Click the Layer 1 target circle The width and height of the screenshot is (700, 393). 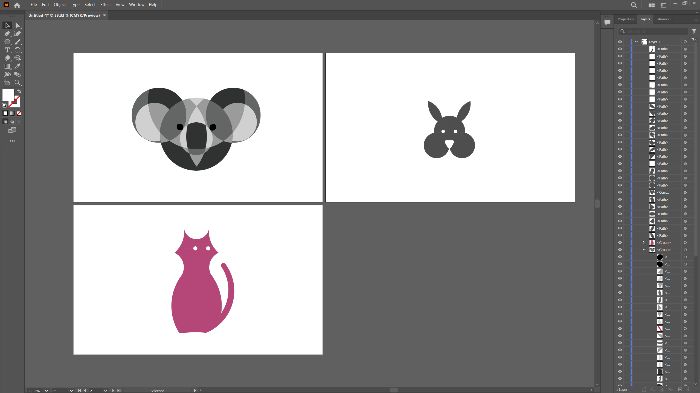click(686, 42)
